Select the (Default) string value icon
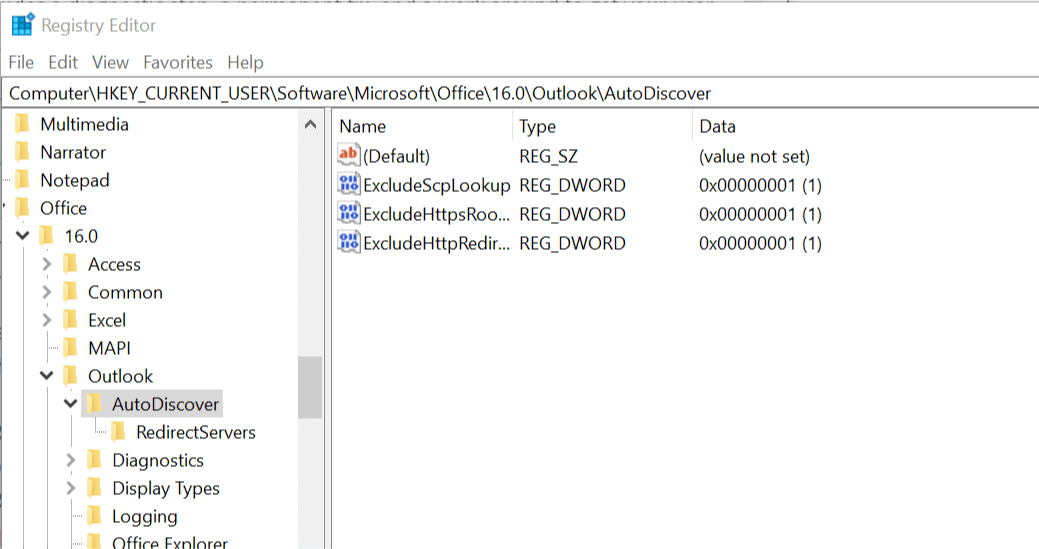The width and height of the screenshot is (1039, 549). [x=349, y=155]
